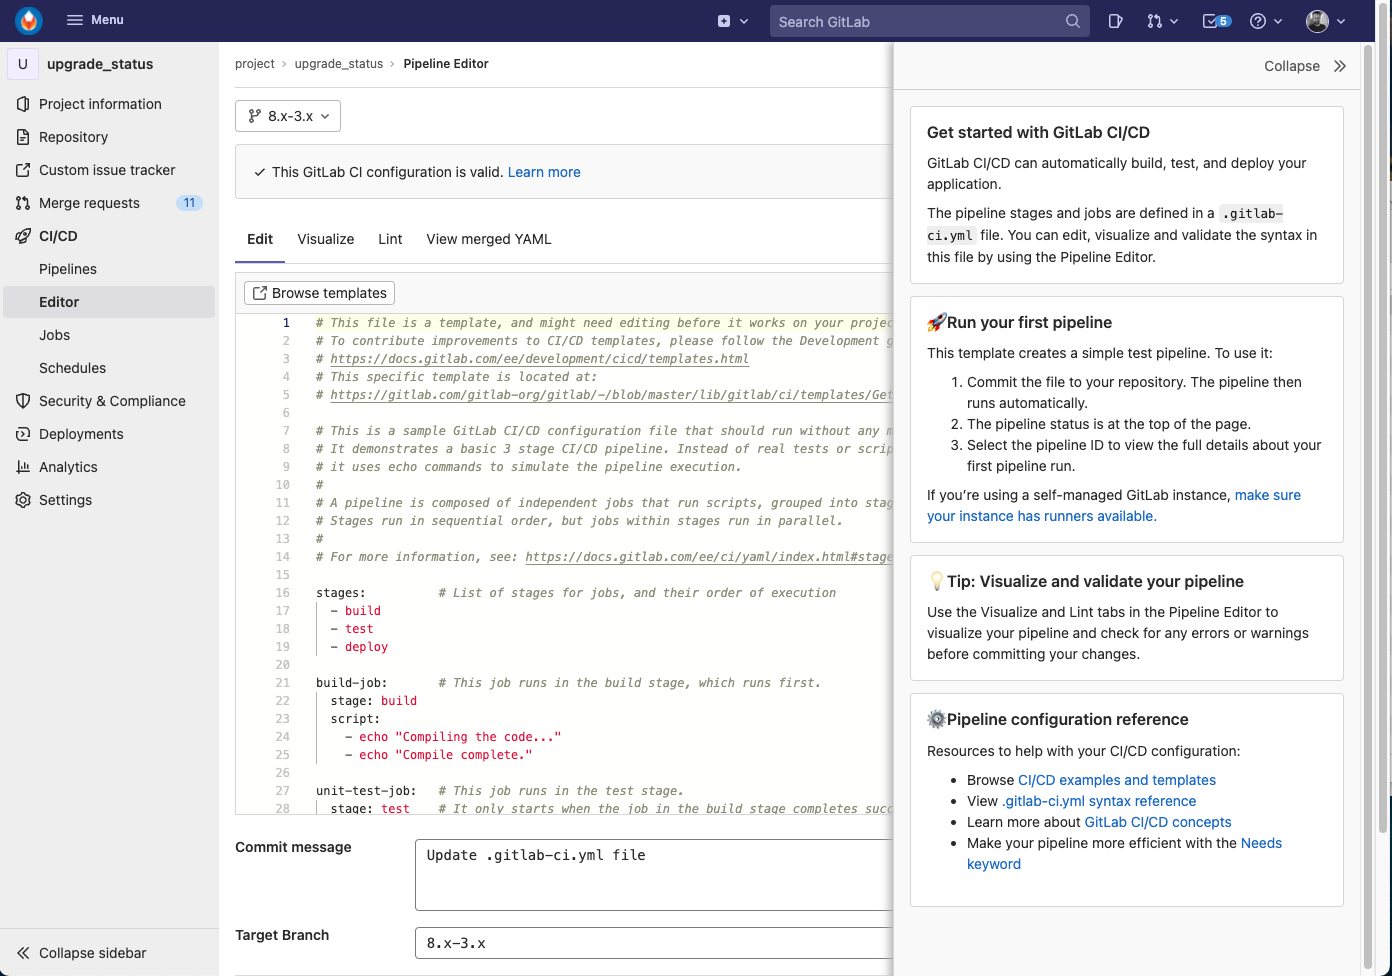Viewport: 1392px width, 976px height.
Task: Click the Settings gear icon in sidebar
Action: coord(23,500)
